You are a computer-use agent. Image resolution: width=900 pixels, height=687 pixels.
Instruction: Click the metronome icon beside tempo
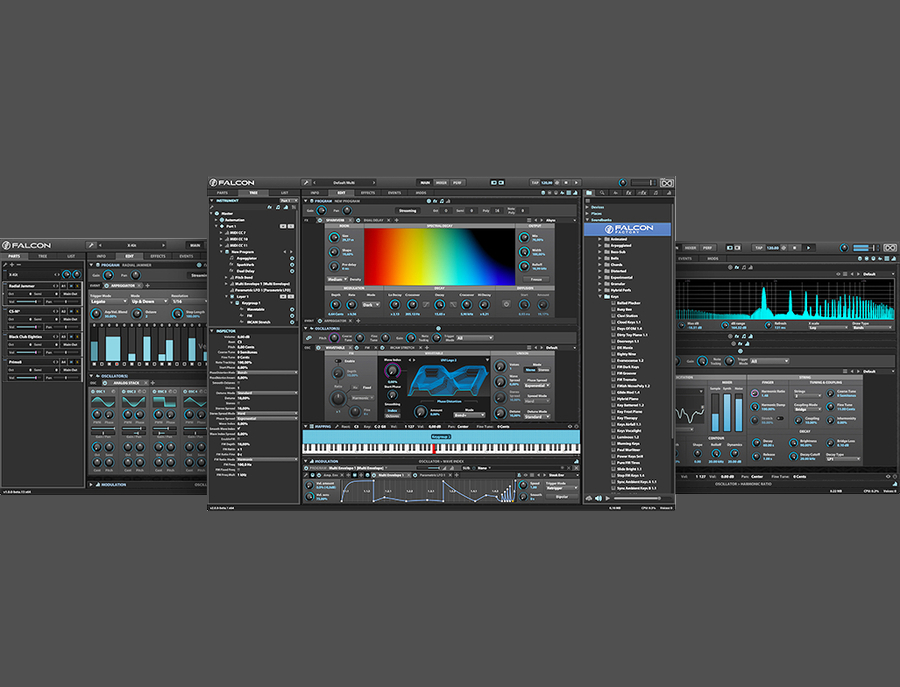pos(557,183)
